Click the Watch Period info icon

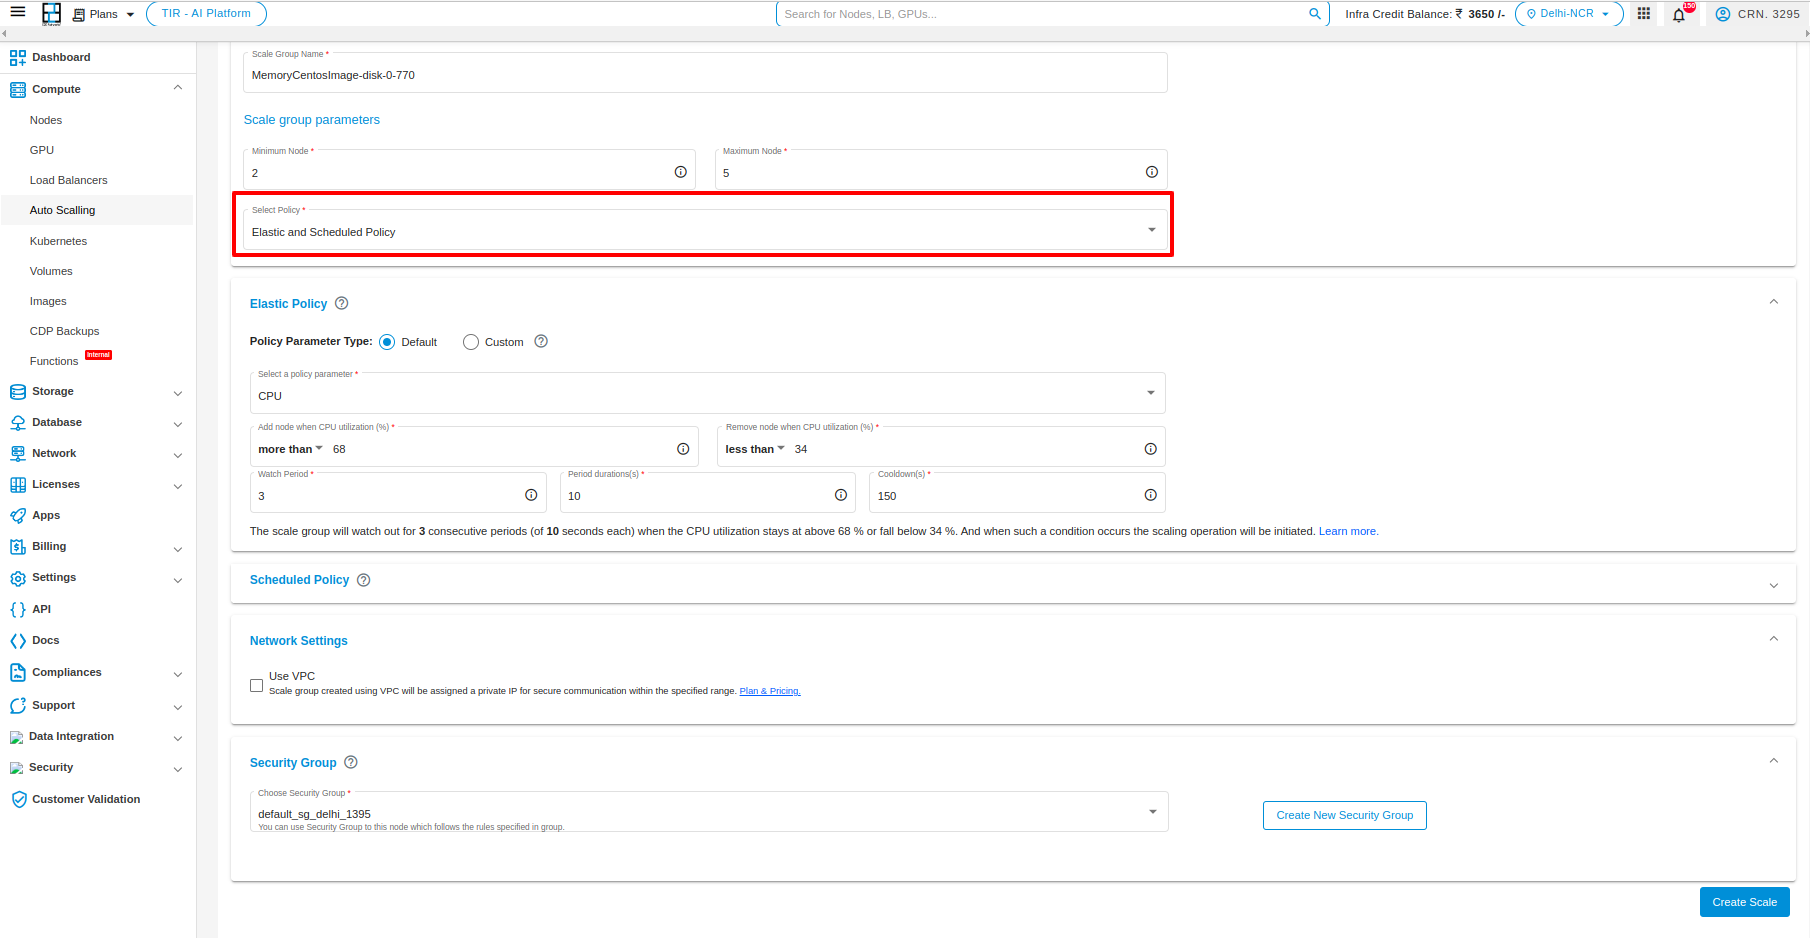tap(531, 495)
